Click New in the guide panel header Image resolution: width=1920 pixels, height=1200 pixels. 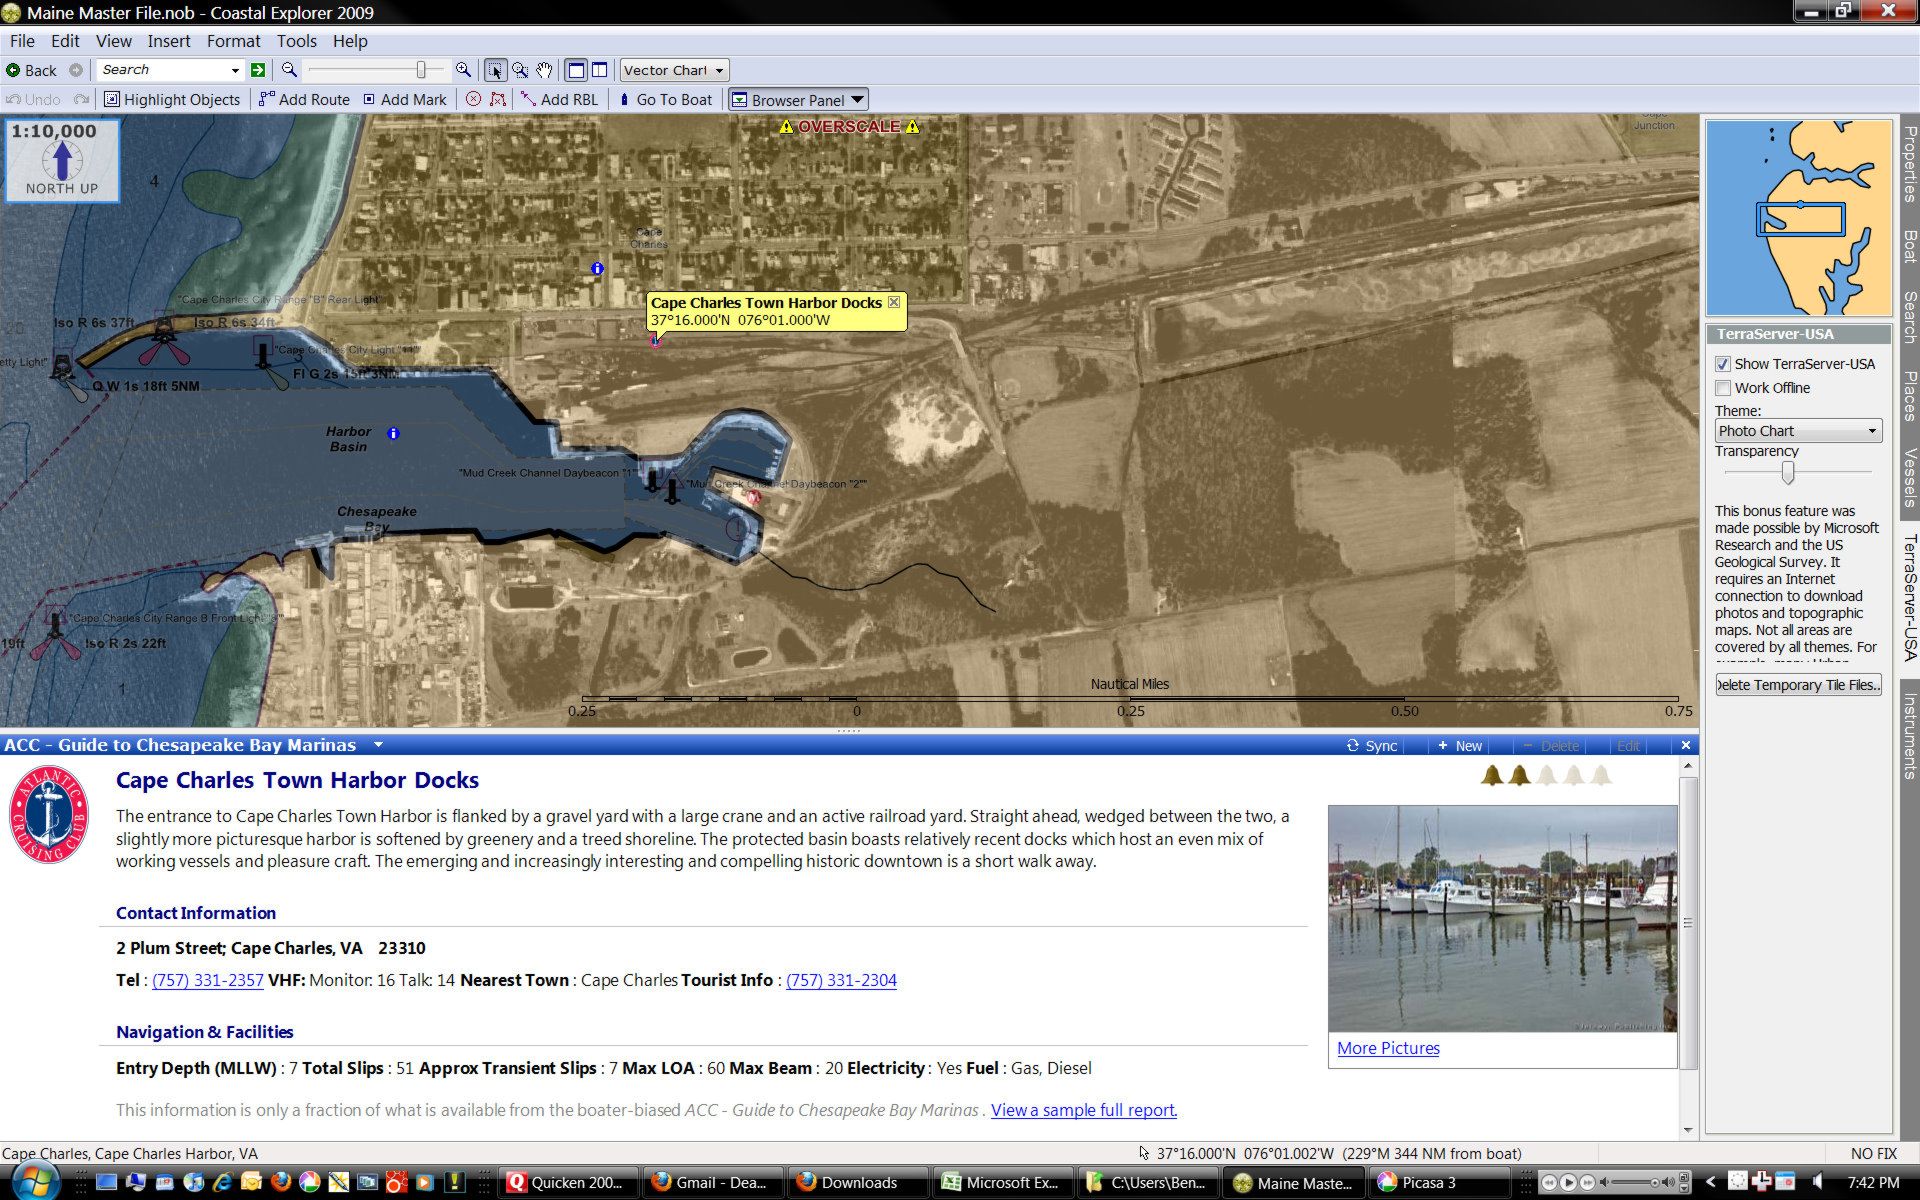(x=1459, y=745)
